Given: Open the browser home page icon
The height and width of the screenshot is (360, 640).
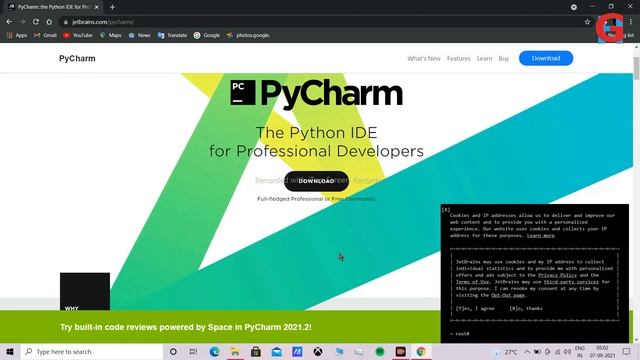Looking at the screenshot, I should pyautogui.click(x=49, y=22).
